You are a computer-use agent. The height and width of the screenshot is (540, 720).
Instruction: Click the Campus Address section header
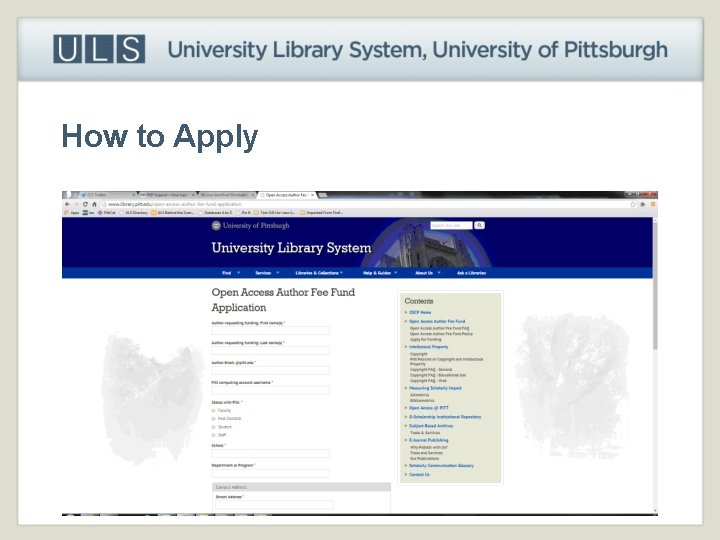tap(301, 487)
